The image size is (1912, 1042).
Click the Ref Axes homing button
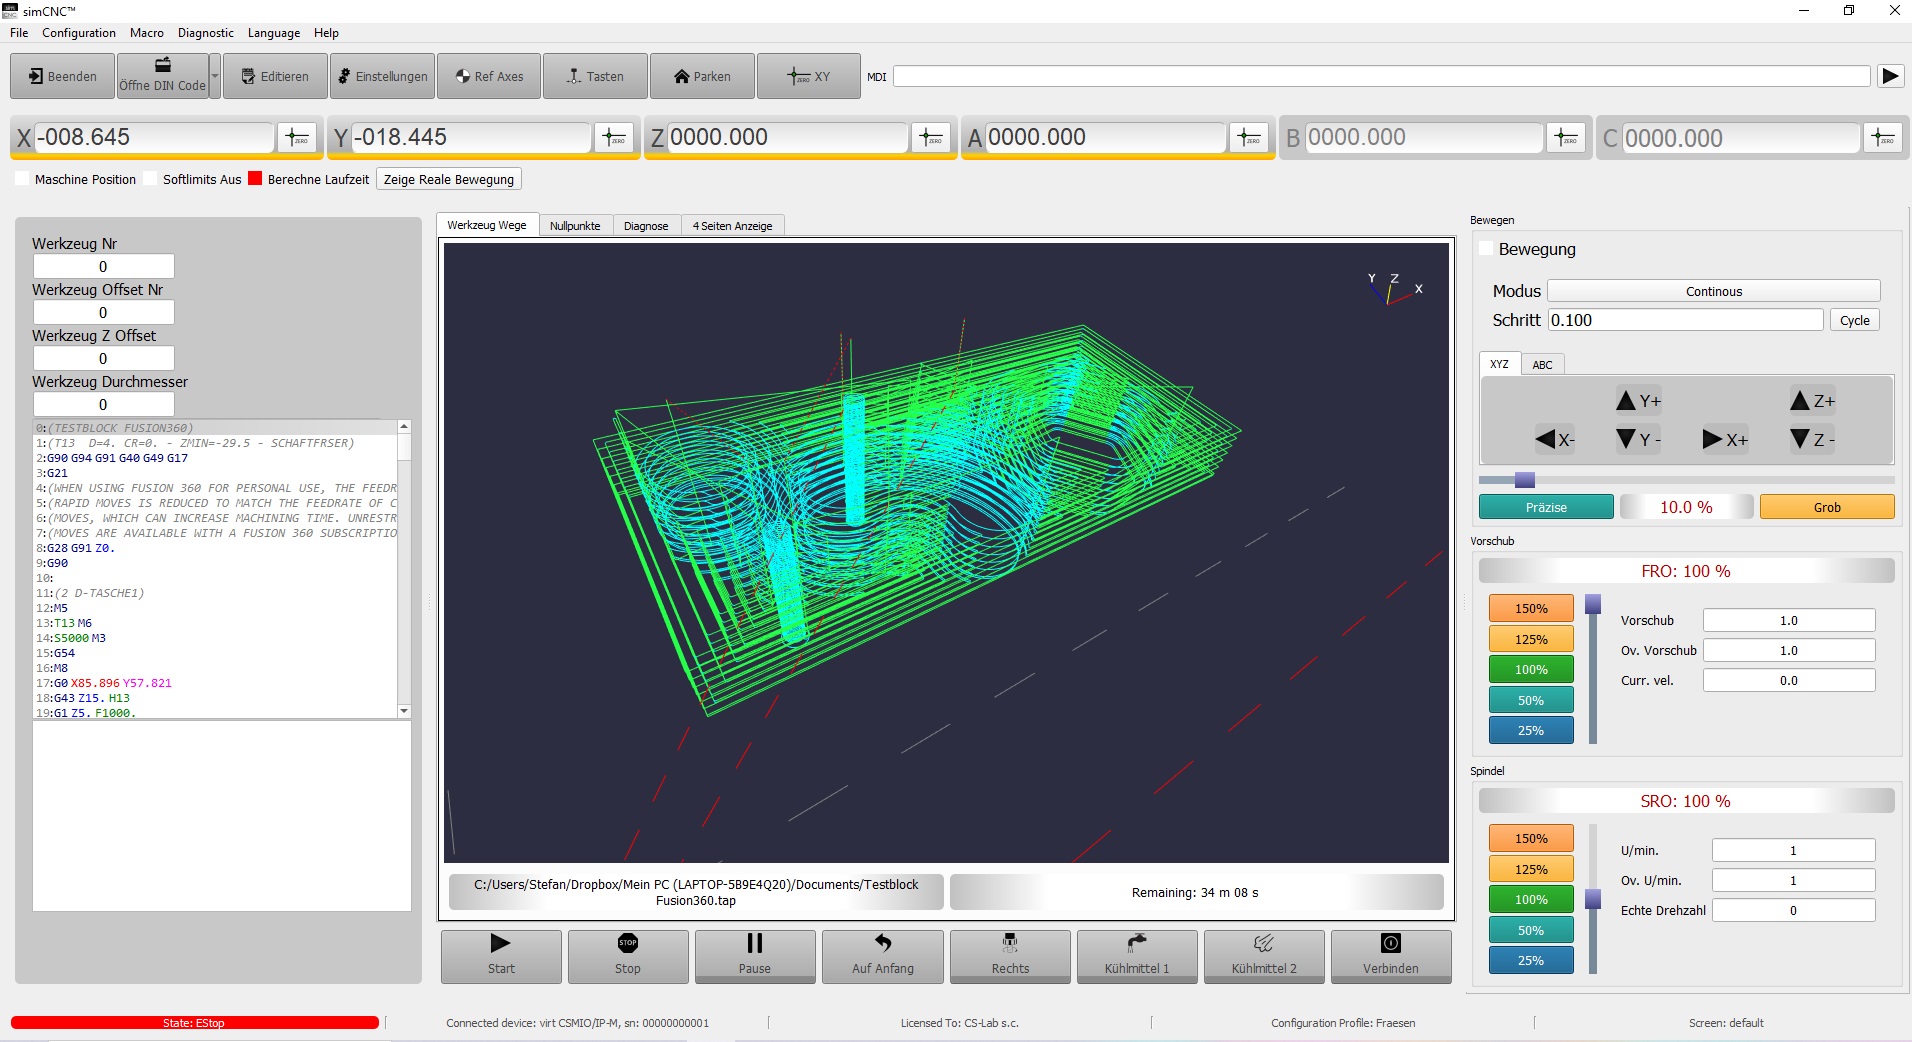[x=490, y=77]
